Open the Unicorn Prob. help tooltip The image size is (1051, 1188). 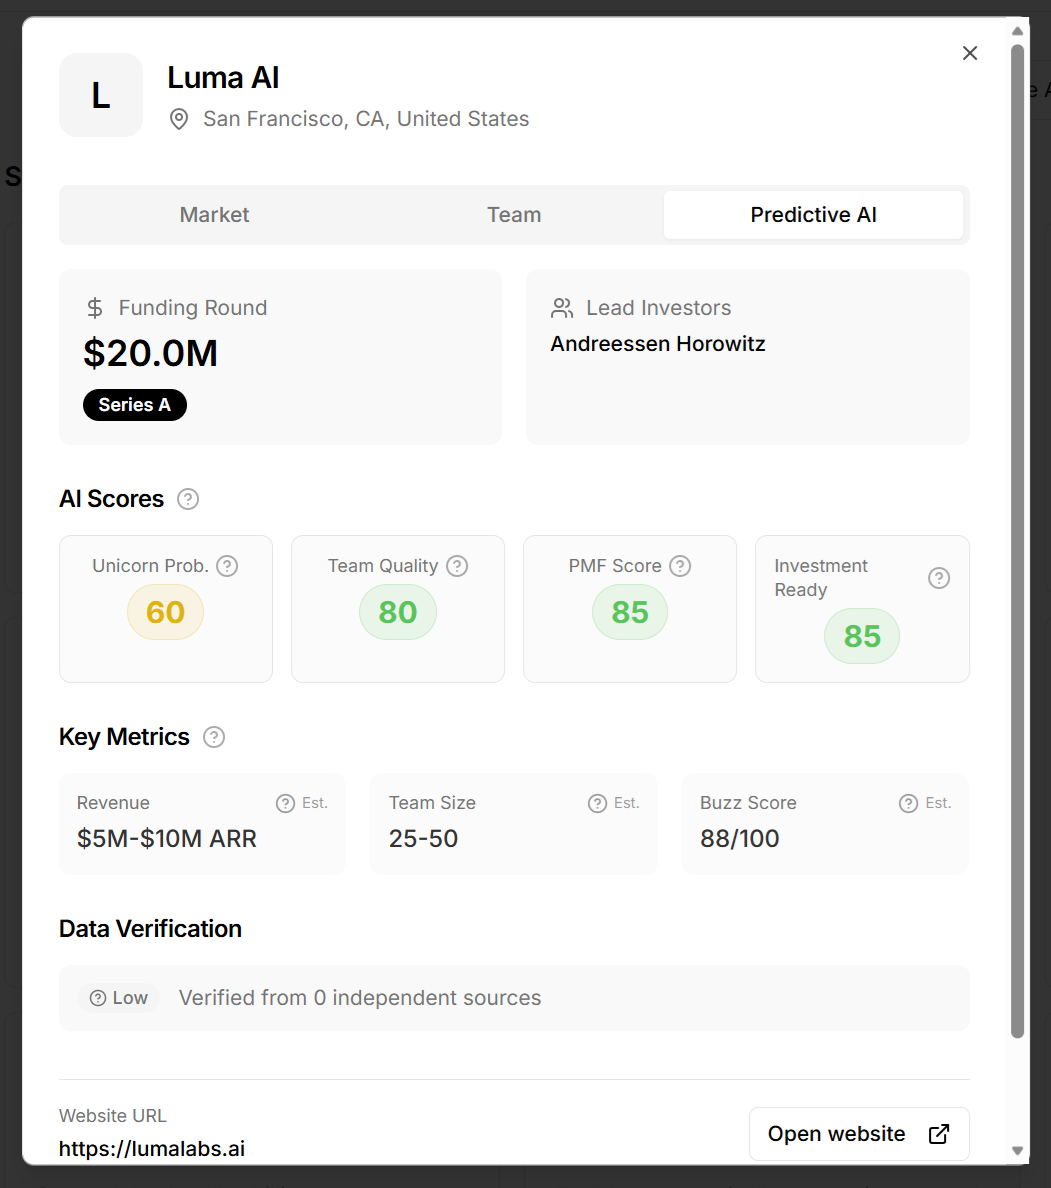(227, 566)
